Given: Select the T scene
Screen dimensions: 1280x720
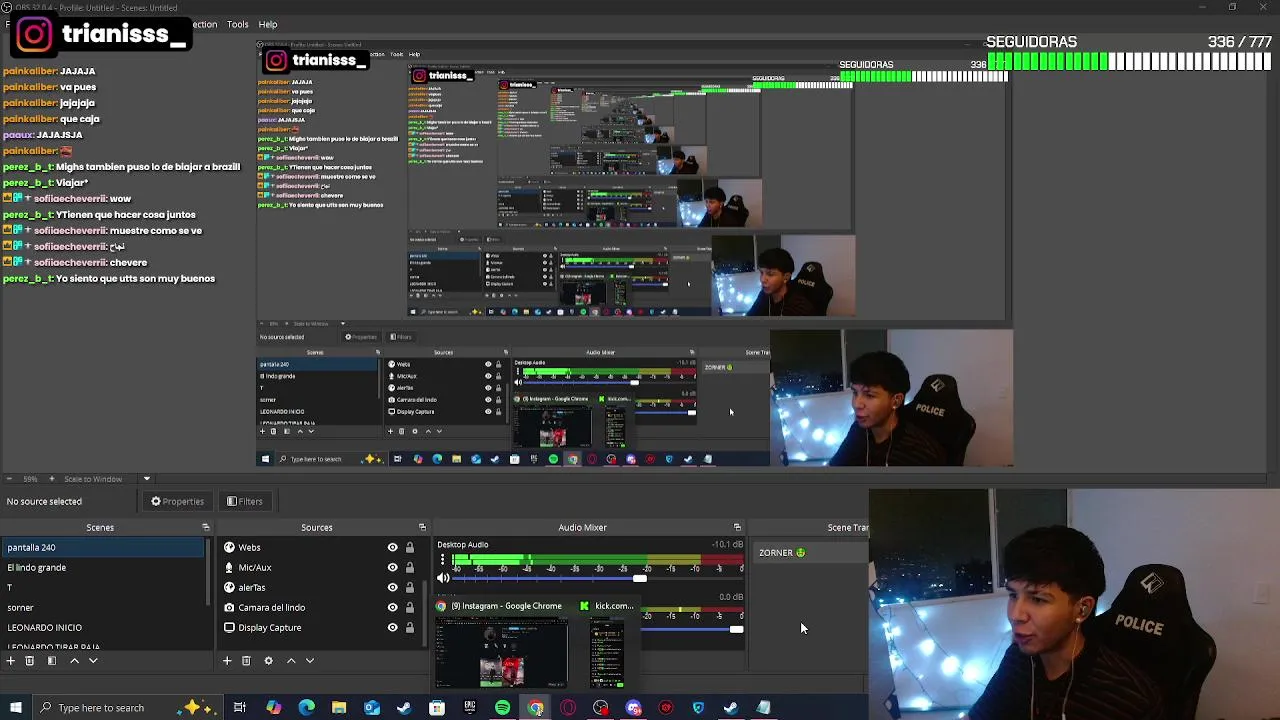Looking at the screenshot, I should 102,587.
